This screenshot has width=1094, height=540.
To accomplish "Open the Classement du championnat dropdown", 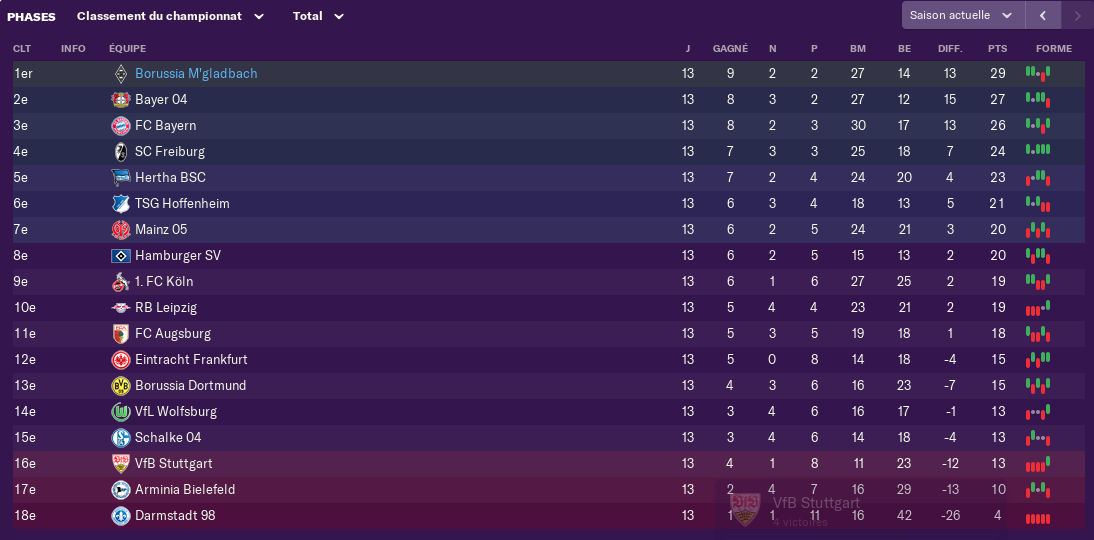I will click(x=171, y=16).
